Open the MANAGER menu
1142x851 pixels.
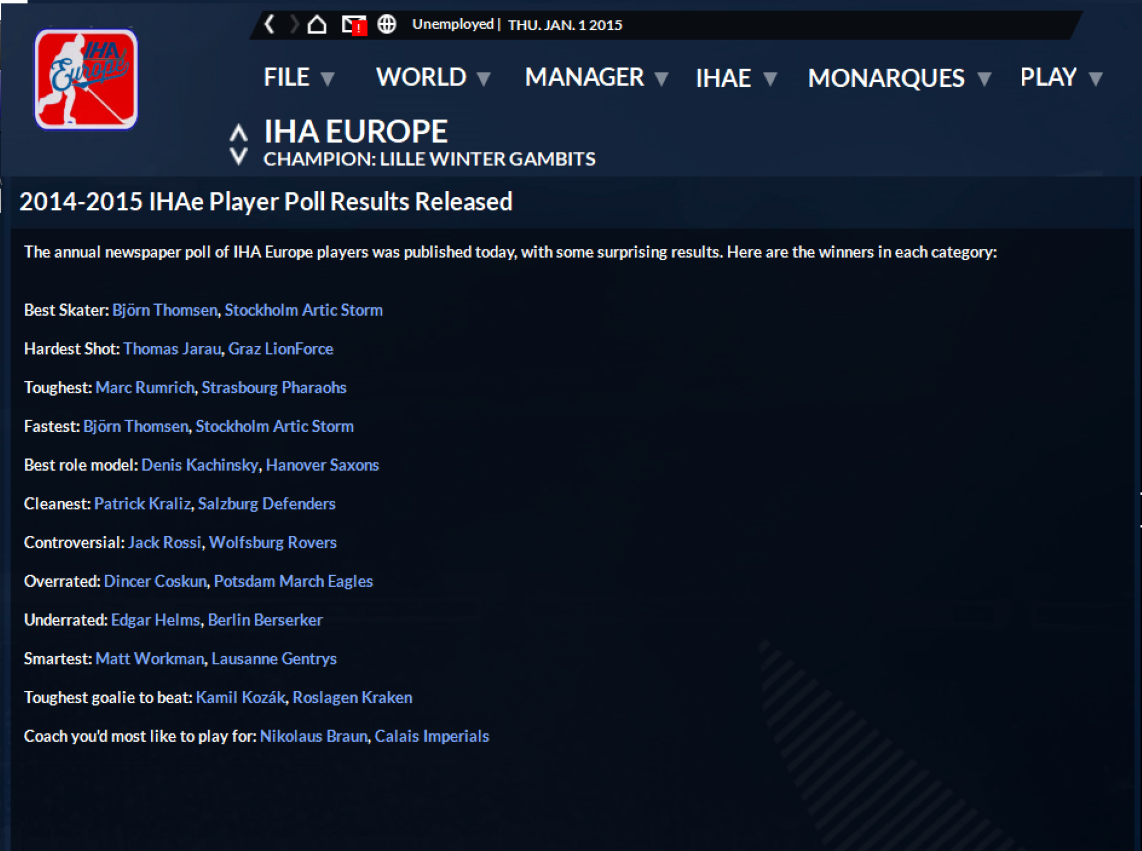click(596, 77)
